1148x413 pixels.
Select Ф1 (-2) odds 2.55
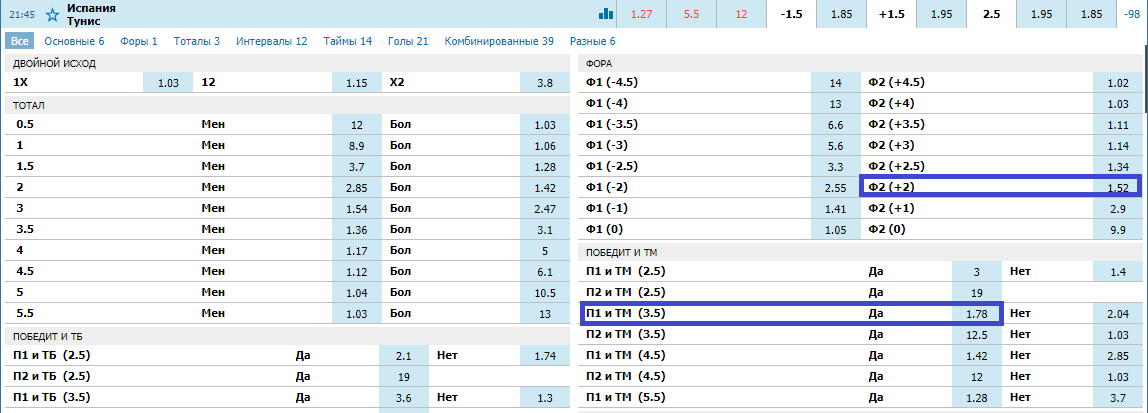[836, 187]
